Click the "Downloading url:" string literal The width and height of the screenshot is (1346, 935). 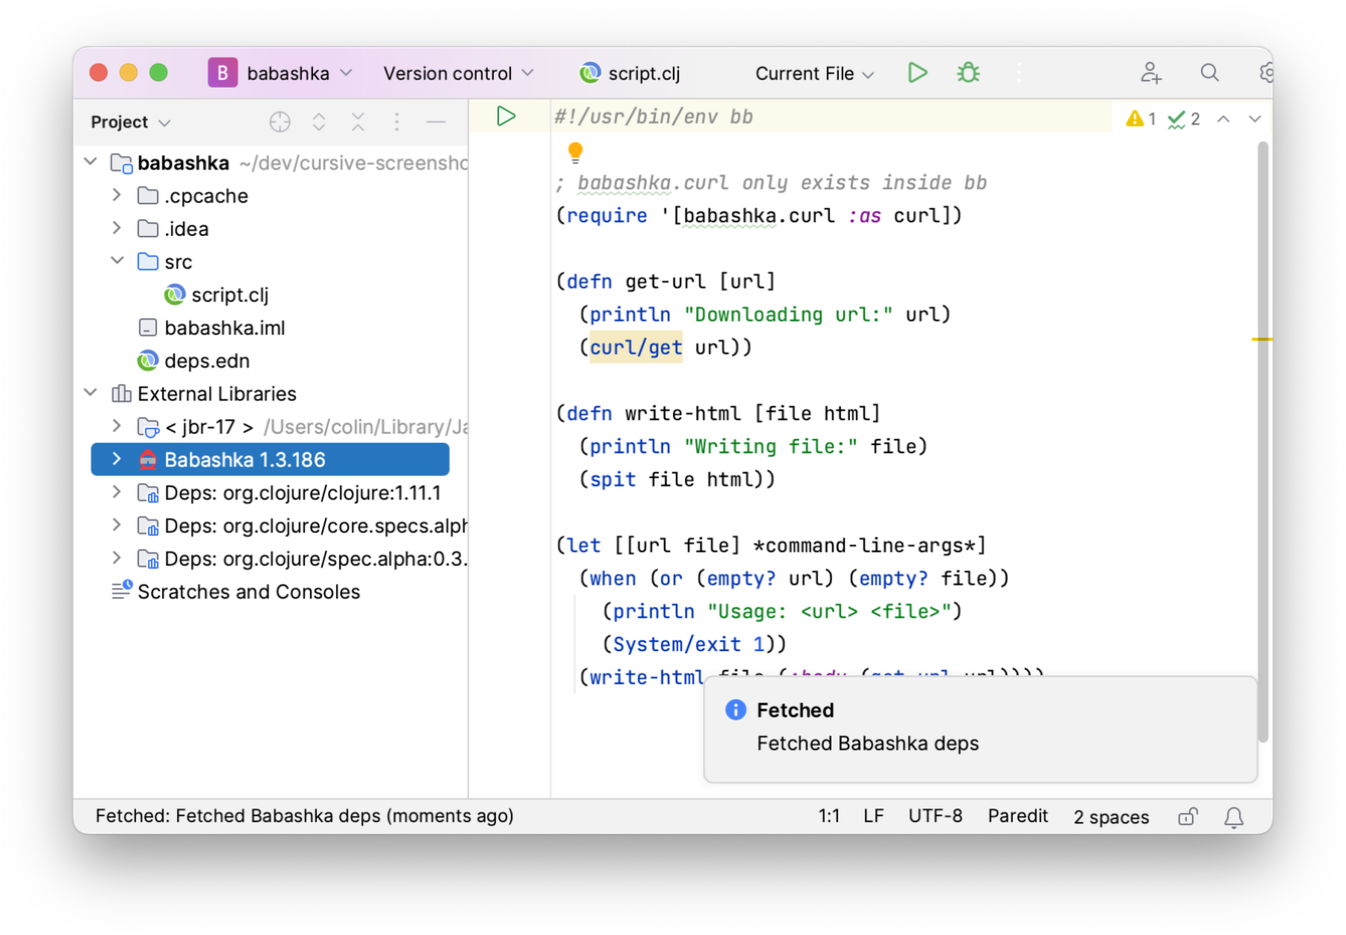click(x=789, y=314)
